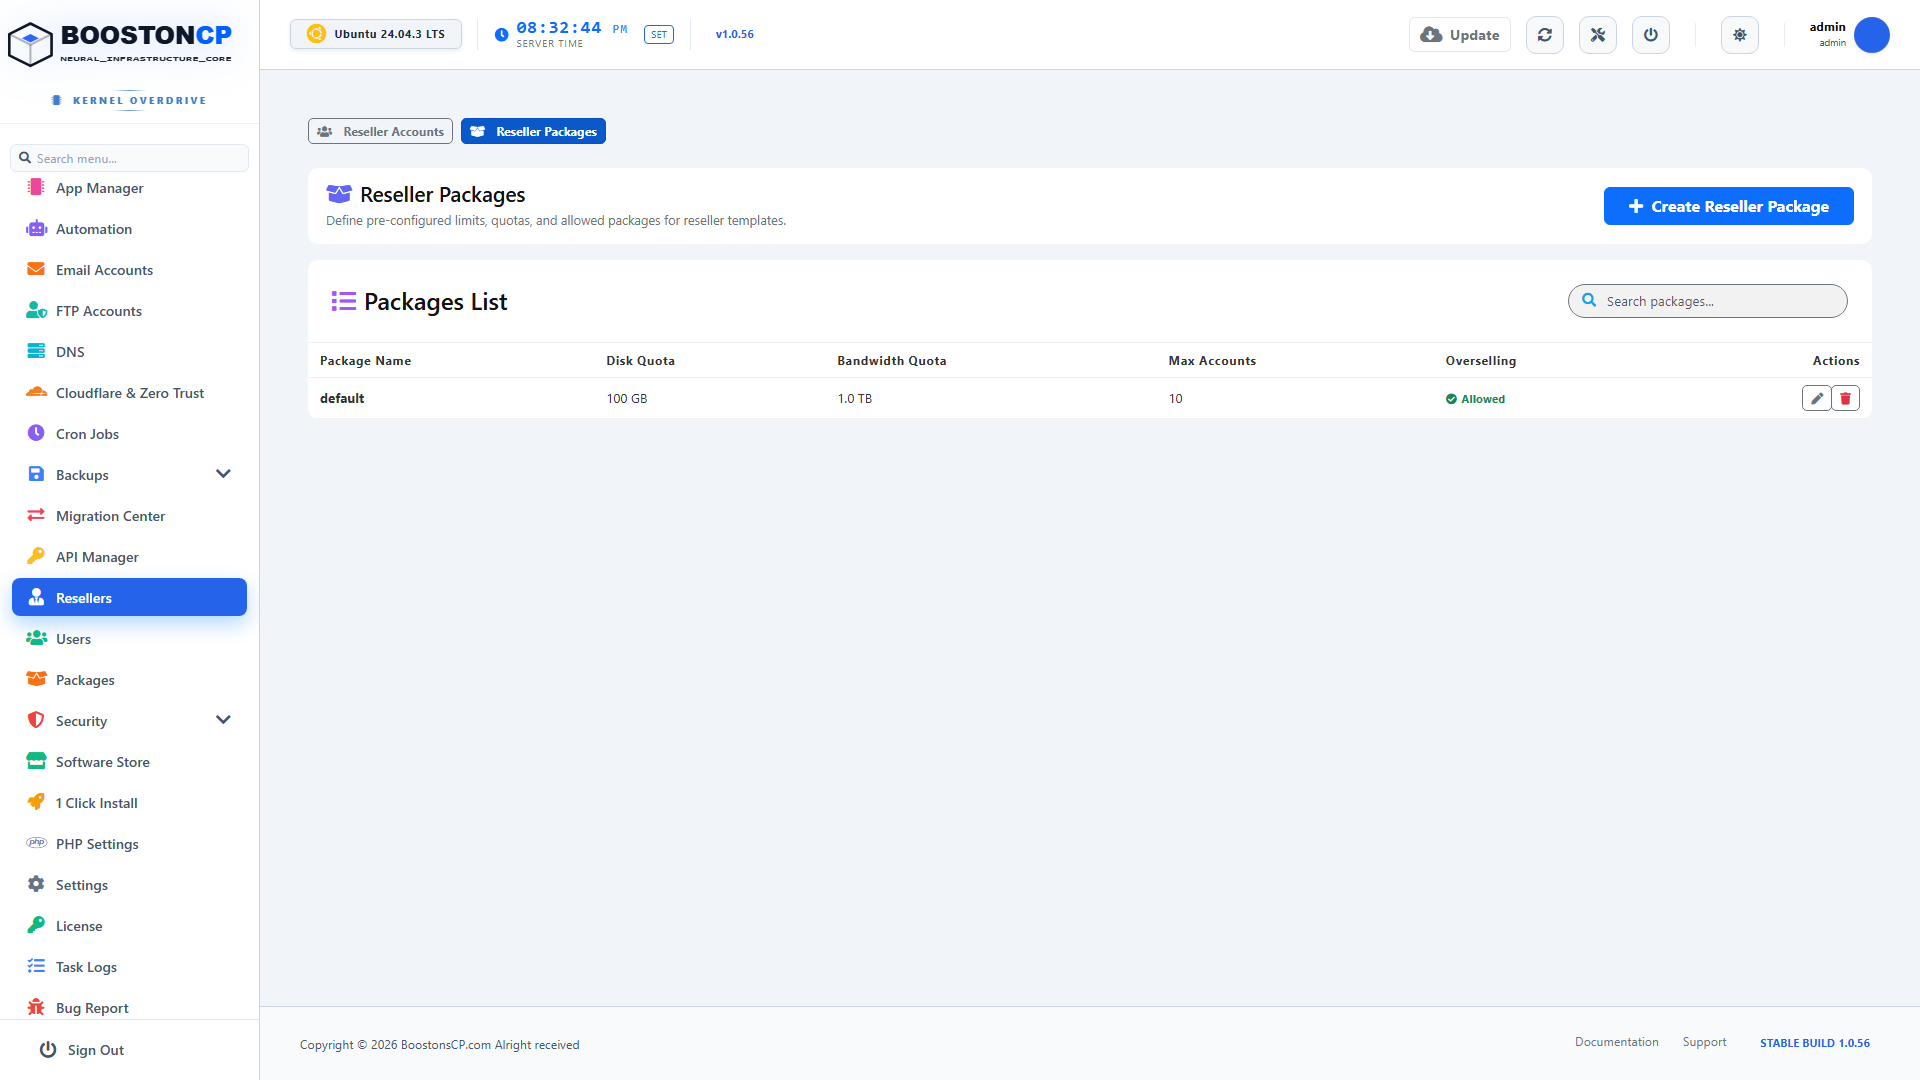This screenshot has height=1080, width=1920.
Task: Click the Allowed overselling status
Action: click(1475, 399)
